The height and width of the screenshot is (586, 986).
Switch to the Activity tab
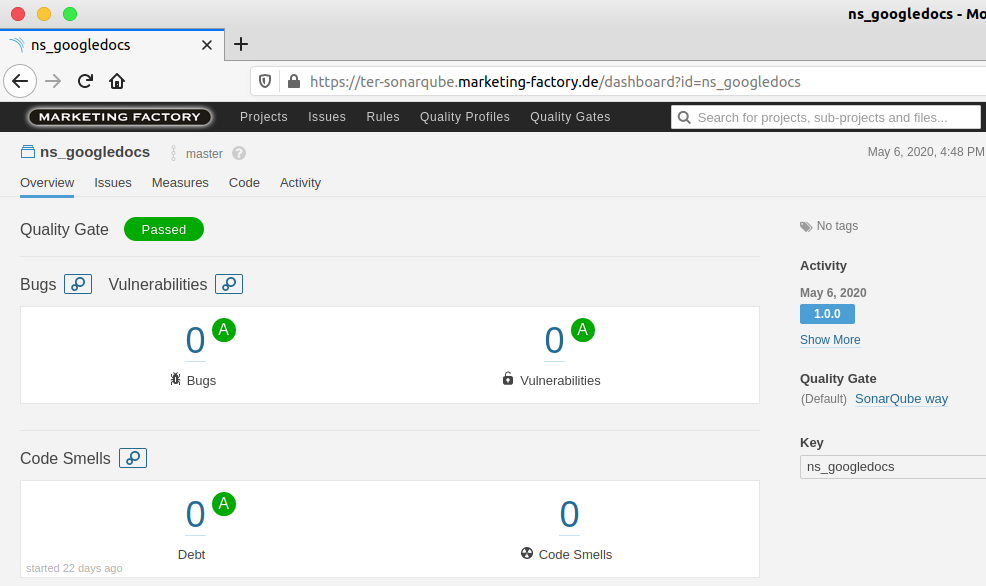tap(300, 183)
